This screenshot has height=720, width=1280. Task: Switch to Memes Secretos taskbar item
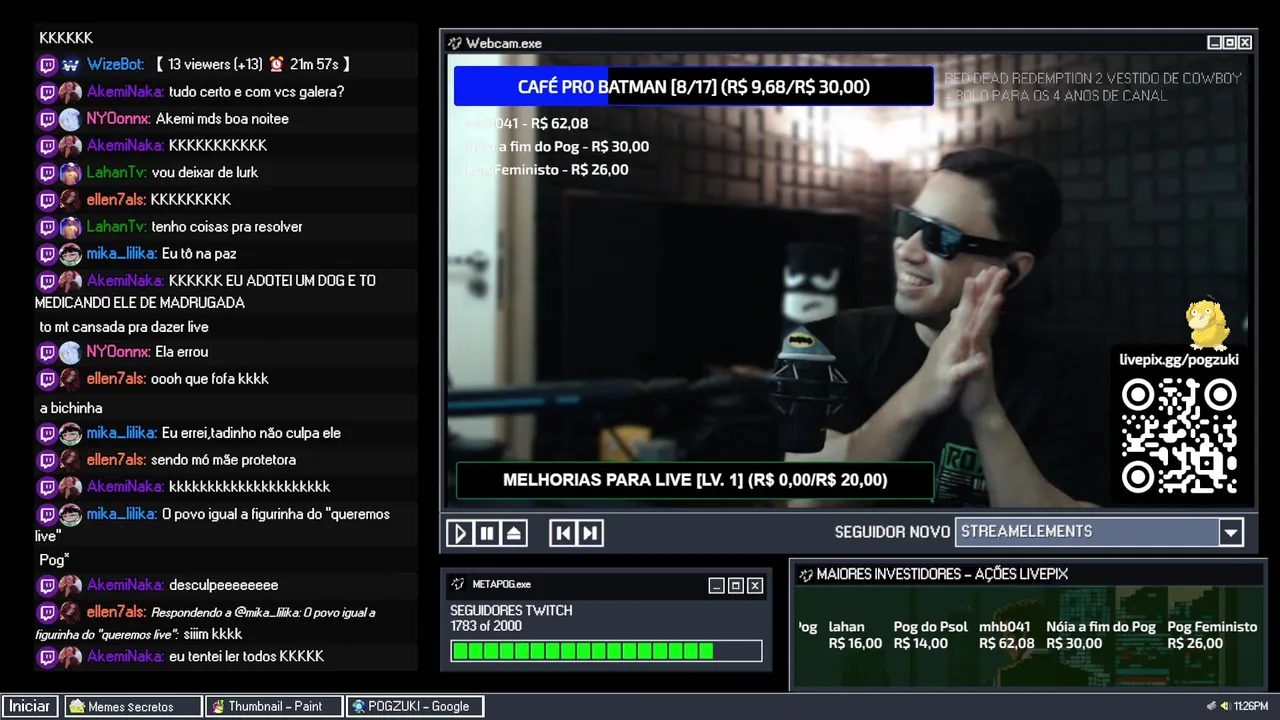tap(132, 706)
